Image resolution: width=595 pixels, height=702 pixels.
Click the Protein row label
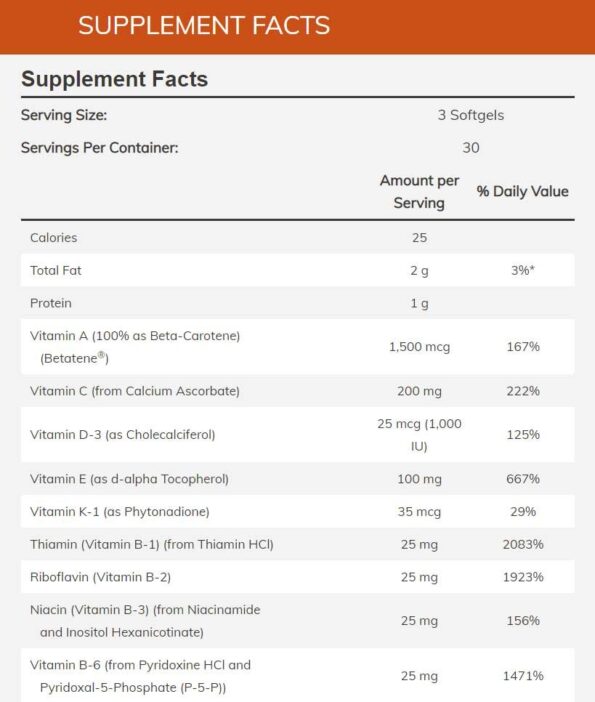coord(51,303)
